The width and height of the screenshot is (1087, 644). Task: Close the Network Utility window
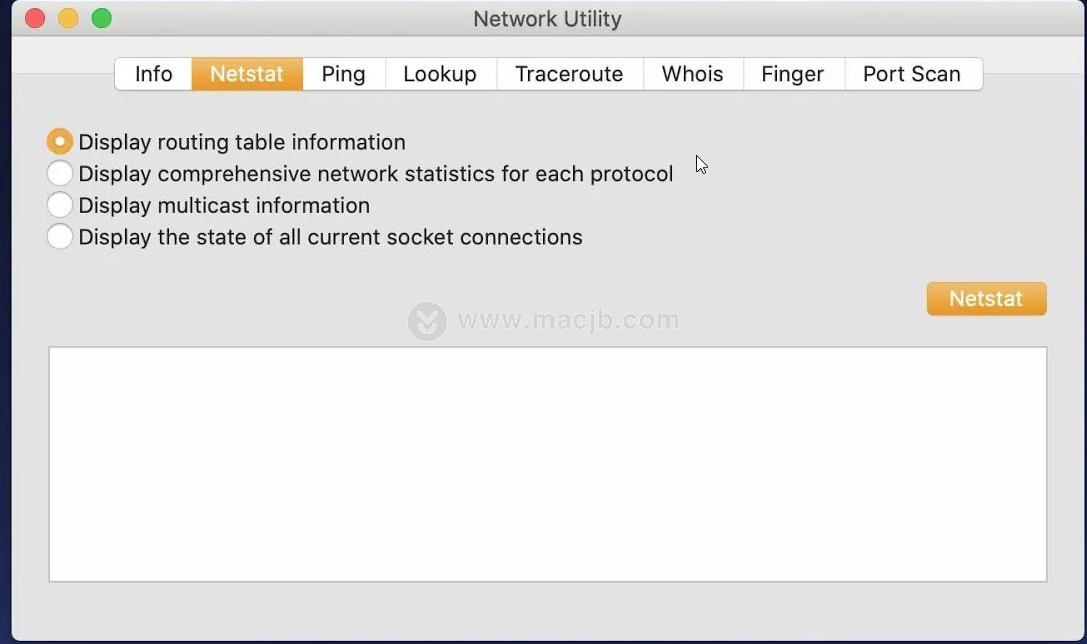[x=35, y=18]
